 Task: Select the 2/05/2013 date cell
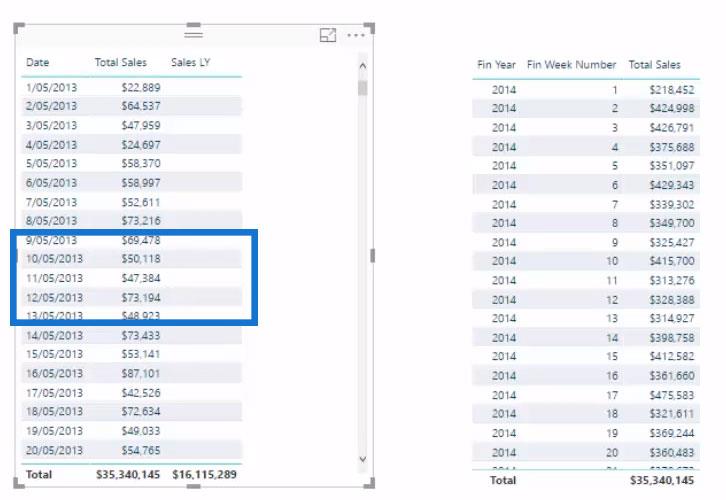pos(51,106)
